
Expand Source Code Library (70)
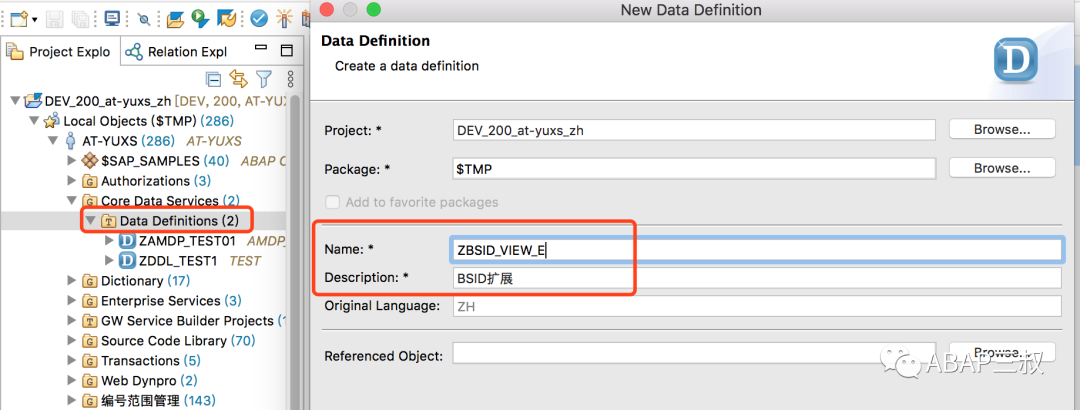pyautogui.click(x=72, y=340)
